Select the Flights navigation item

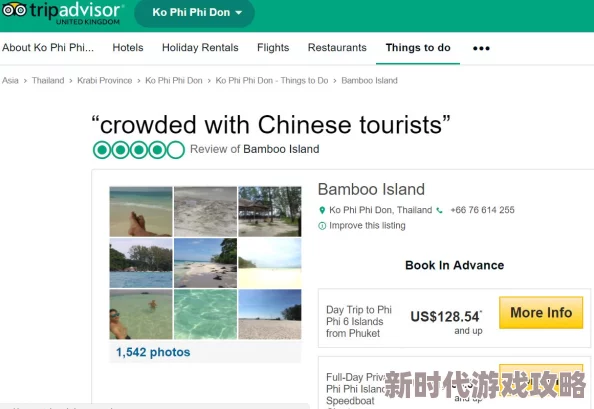click(273, 48)
